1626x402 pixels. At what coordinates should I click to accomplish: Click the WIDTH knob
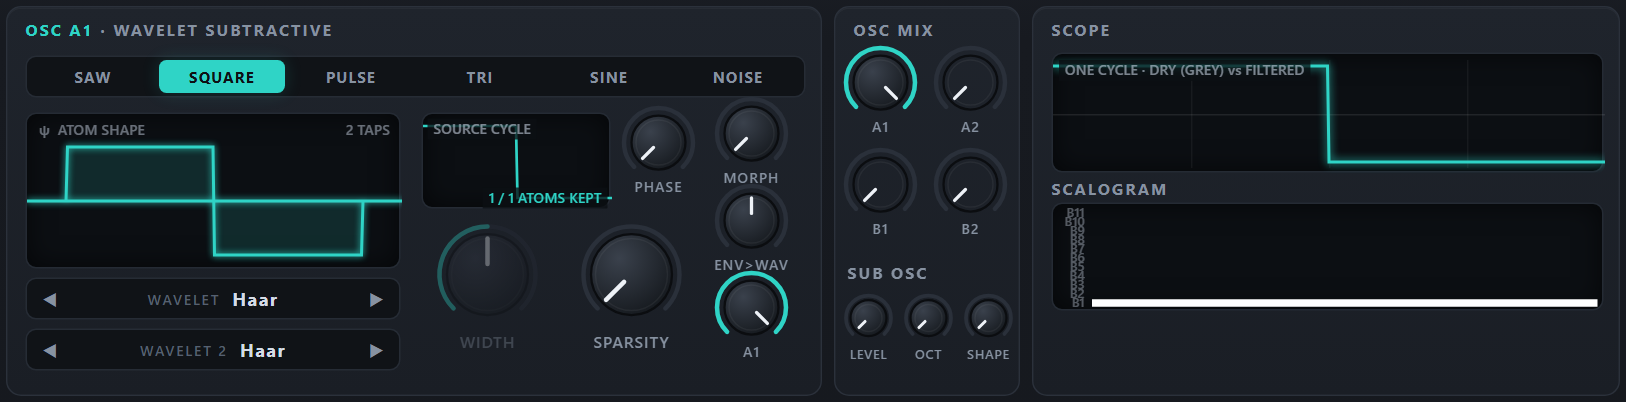487,275
